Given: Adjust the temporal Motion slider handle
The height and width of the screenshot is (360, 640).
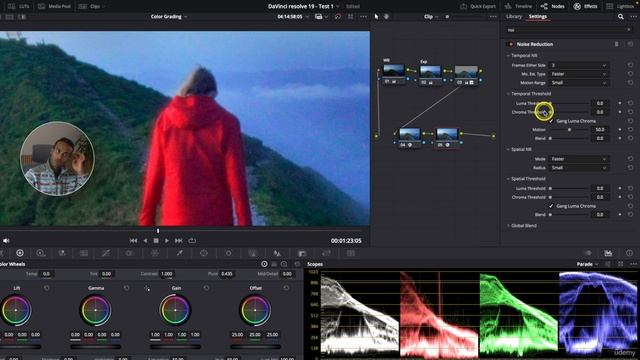Looking at the screenshot, I should click(569, 130).
